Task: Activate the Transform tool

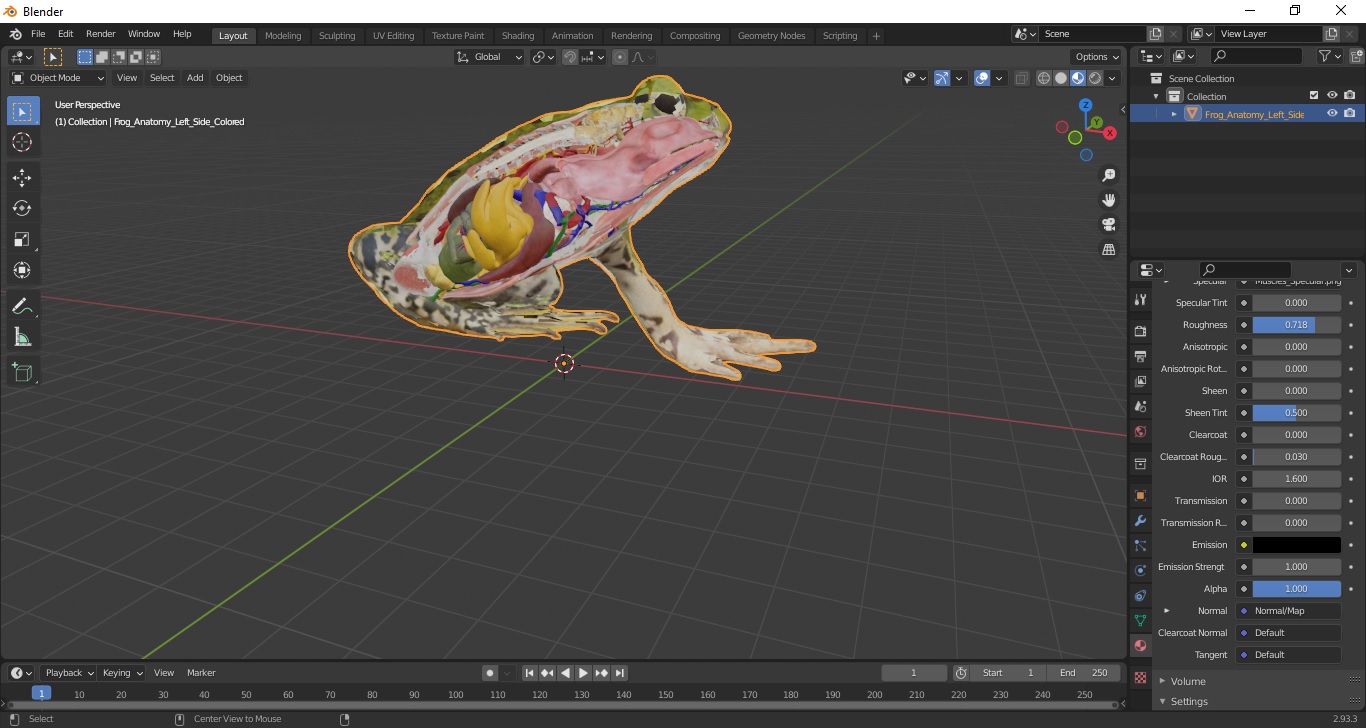Action: [x=22, y=270]
